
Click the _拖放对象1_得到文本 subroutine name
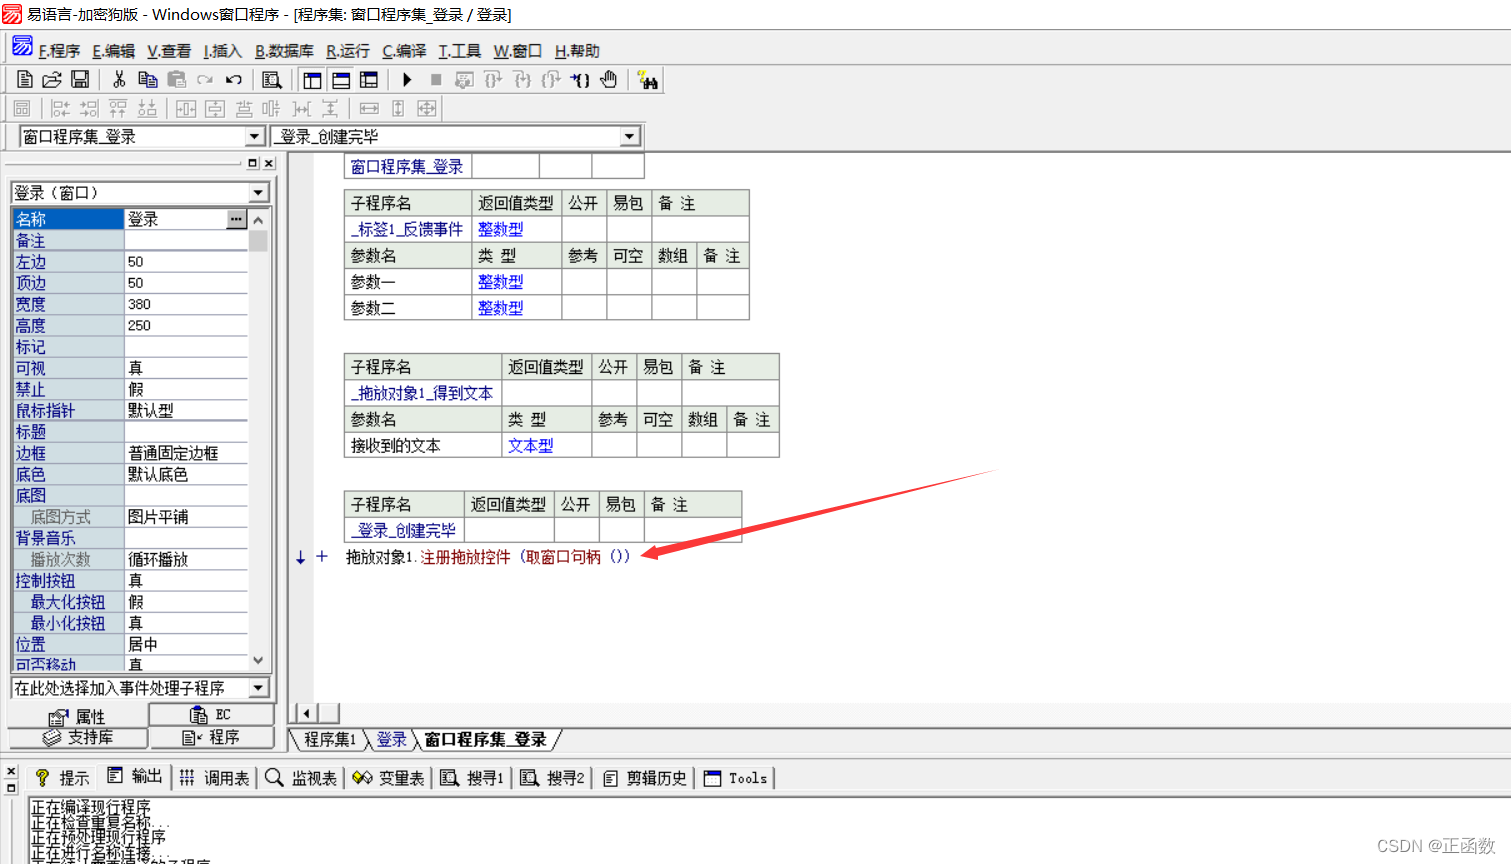(422, 393)
